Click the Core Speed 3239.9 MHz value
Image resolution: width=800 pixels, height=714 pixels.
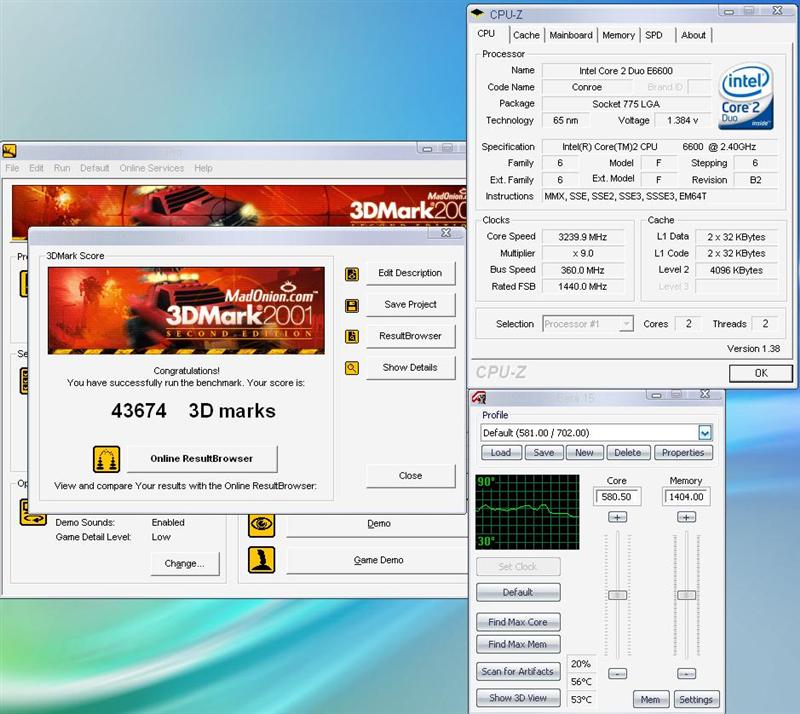(583, 237)
